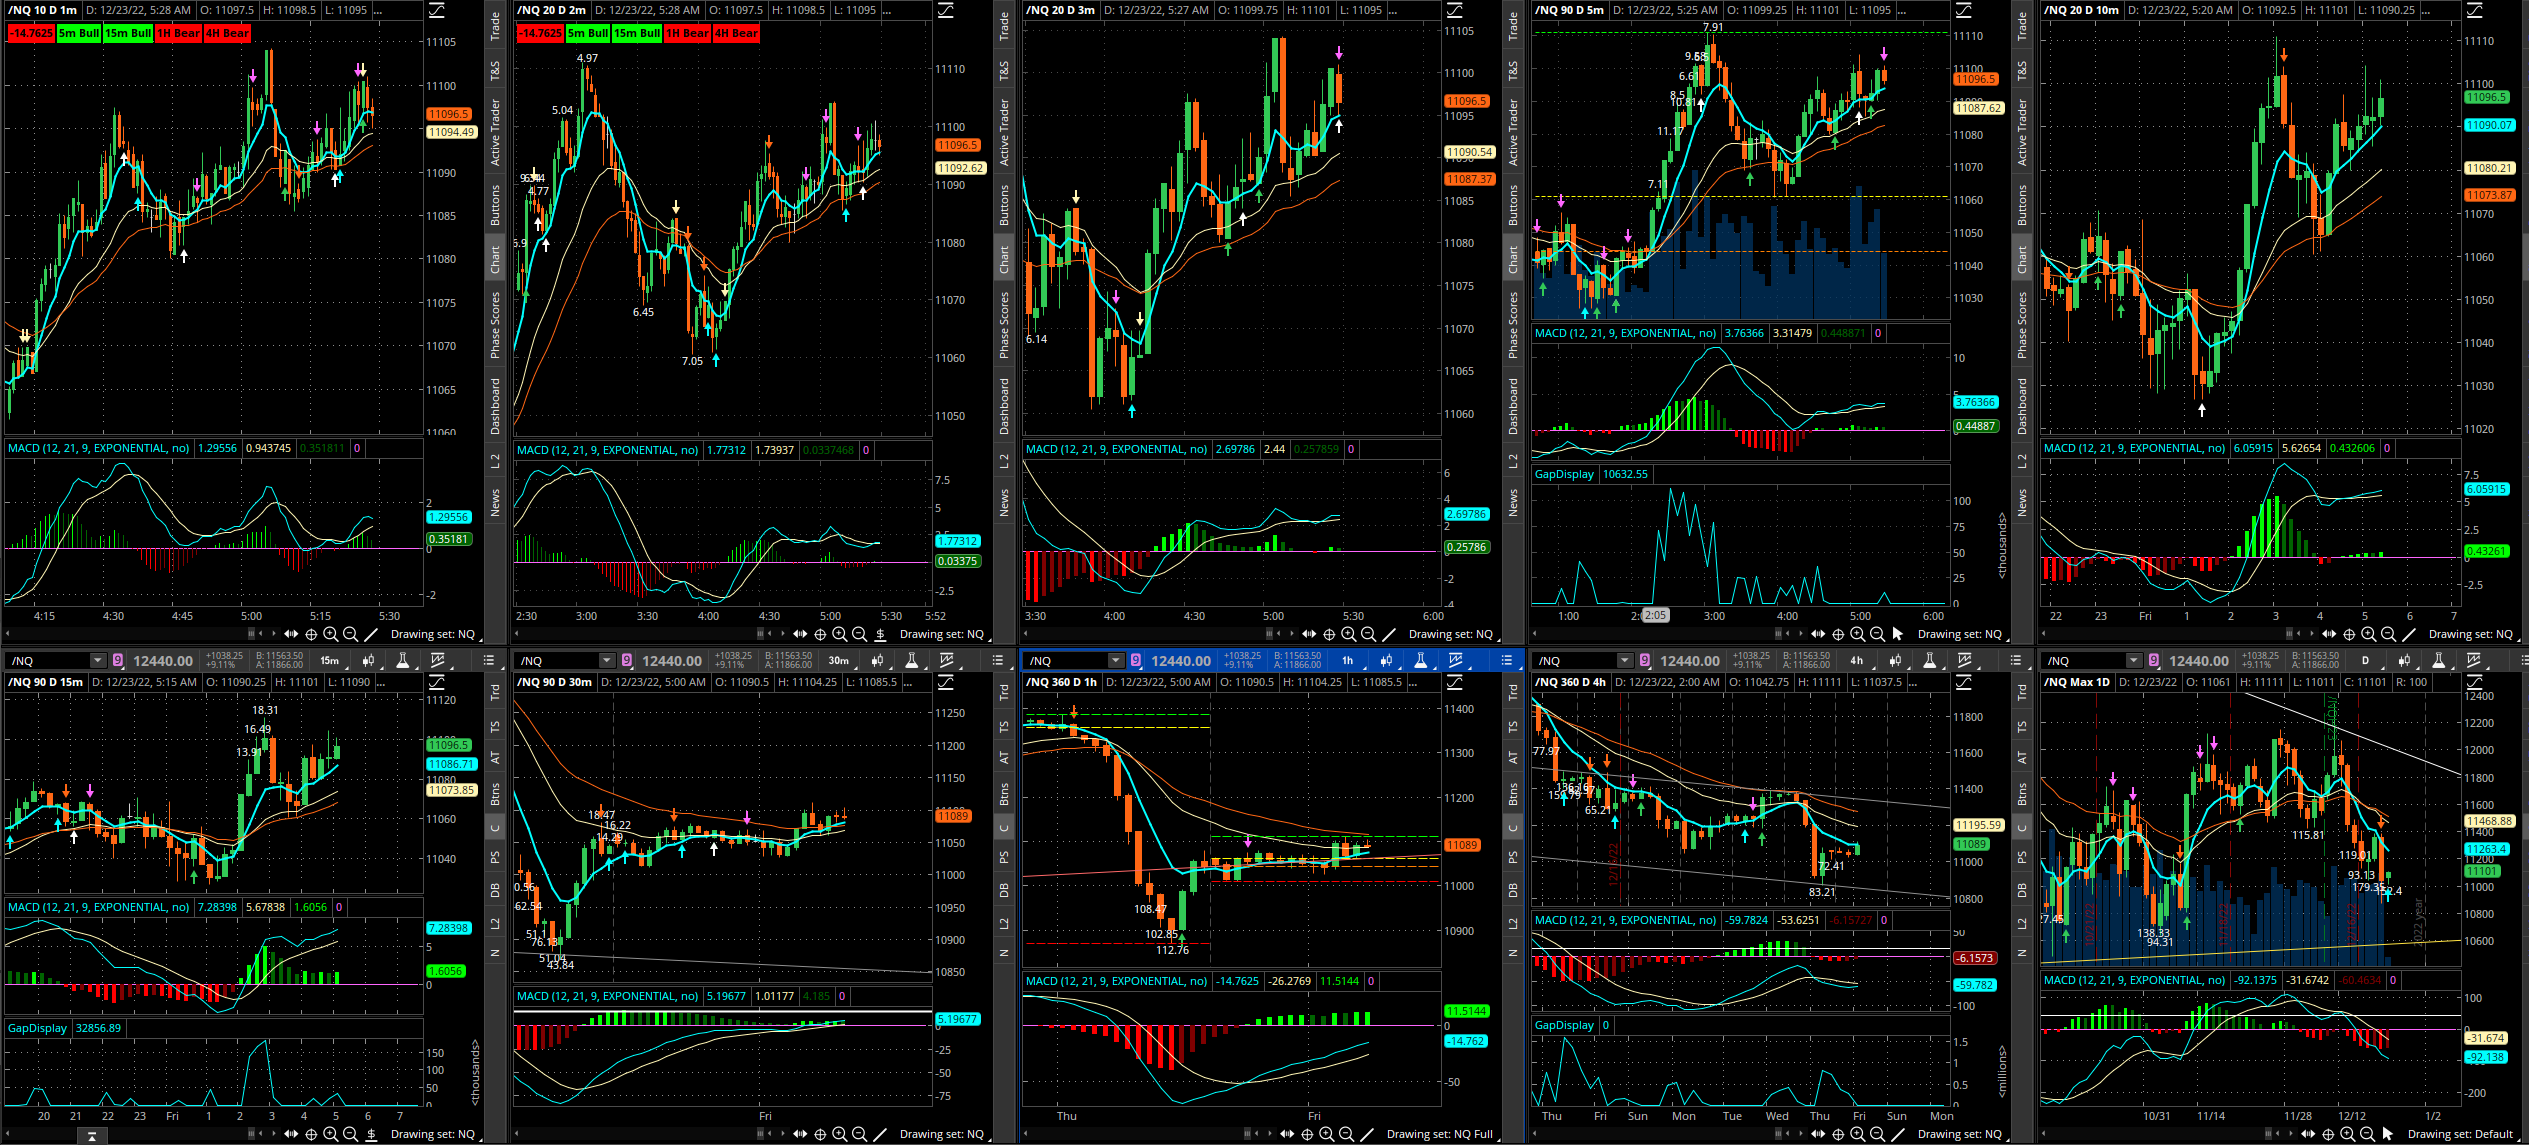2529x1145 pixels.
Task: Click chart settings icon beside 30m chart header
Action: click(x=946, y=682)
